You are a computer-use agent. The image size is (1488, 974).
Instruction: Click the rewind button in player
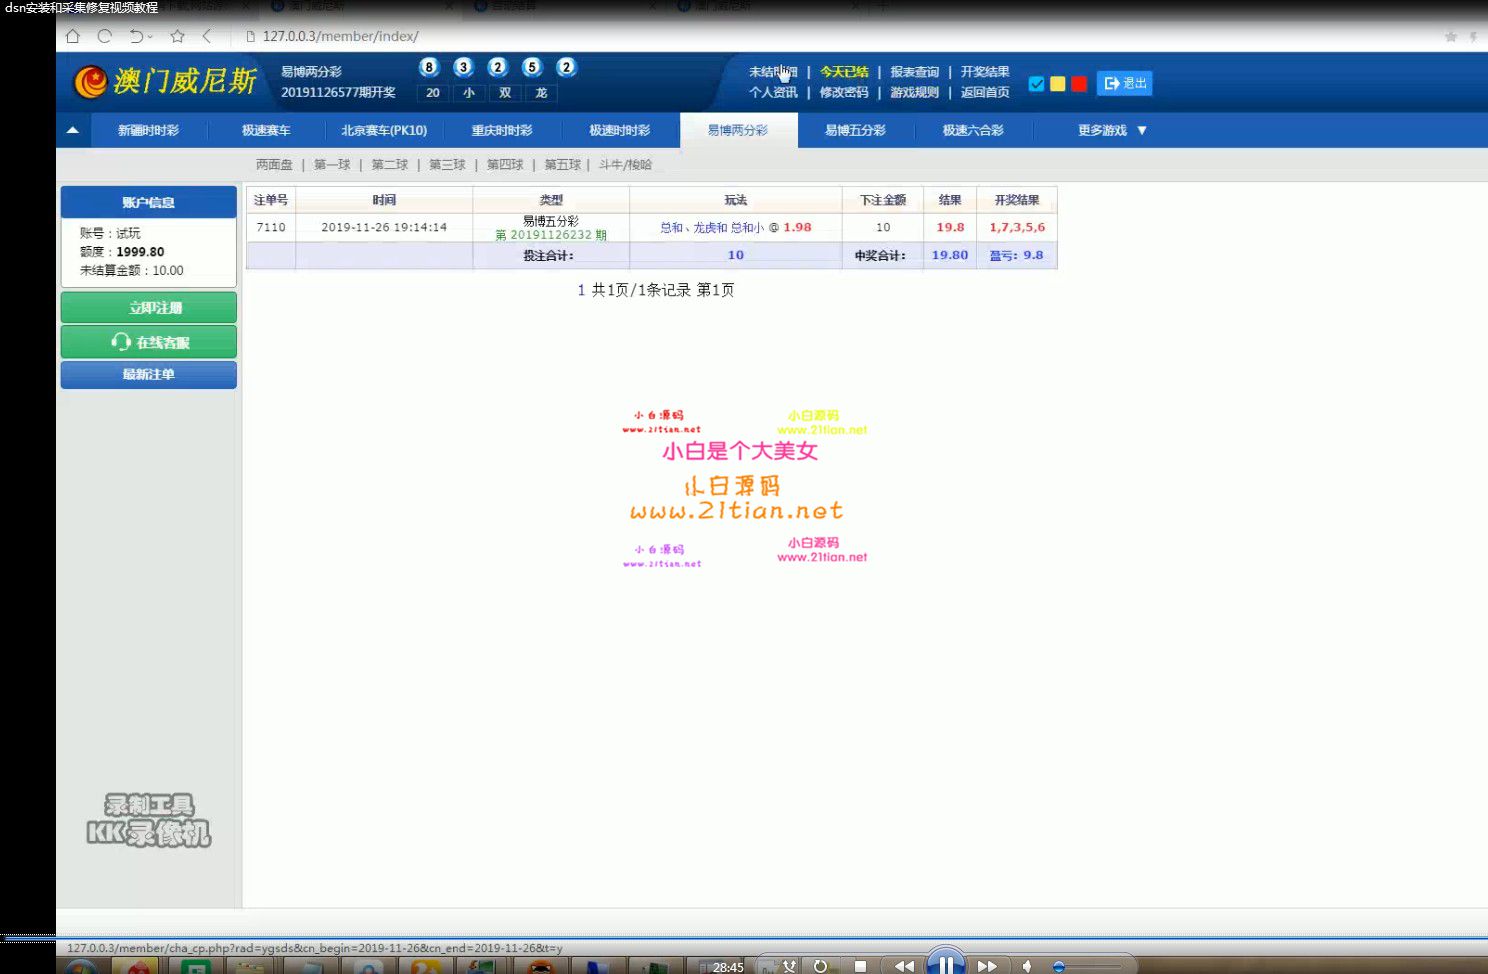coord(904,966)
